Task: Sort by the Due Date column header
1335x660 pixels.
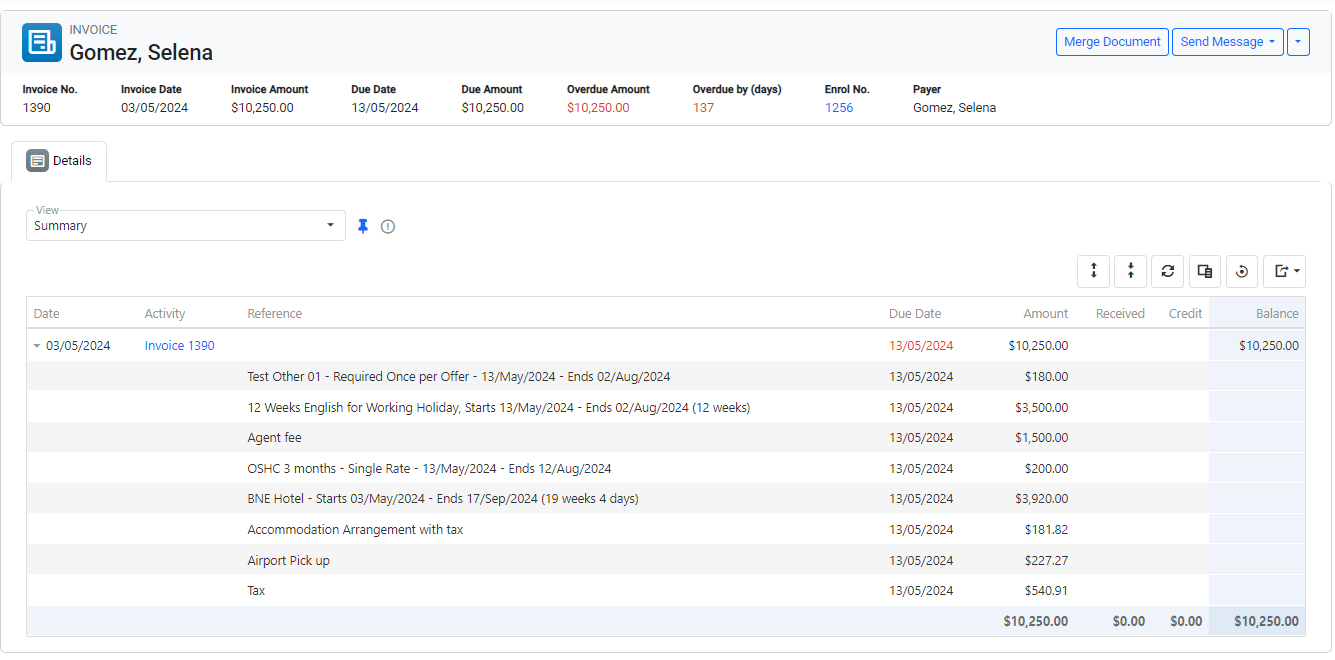Action: [x=914, y=314]
